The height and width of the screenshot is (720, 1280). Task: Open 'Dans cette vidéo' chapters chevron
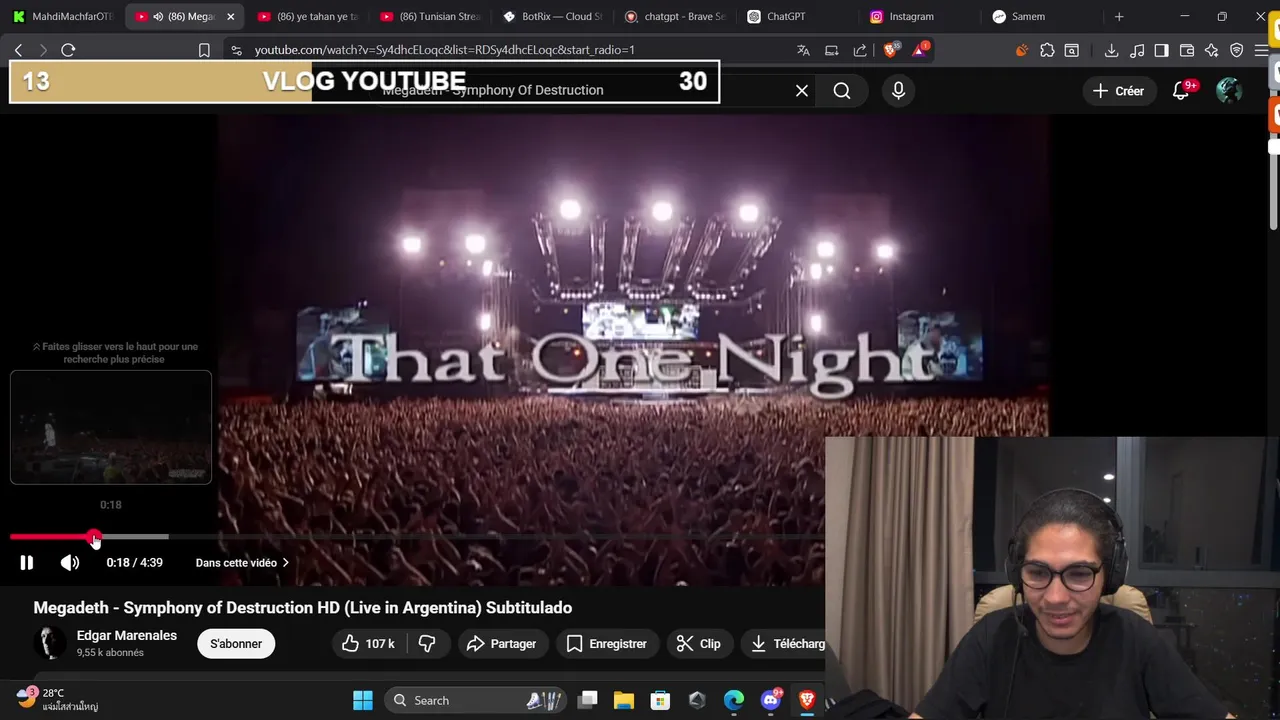[285, 563]
